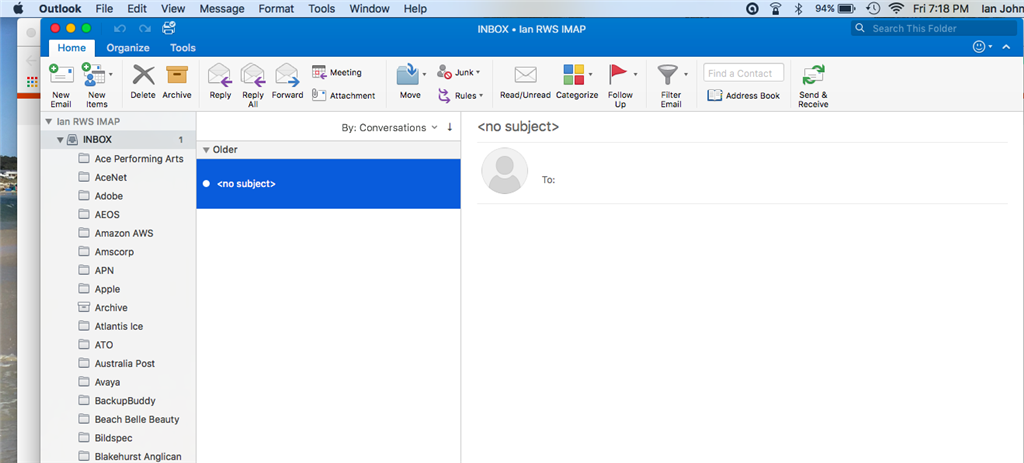Archive the selected message
1024x463 pixels.
point(177,82)
